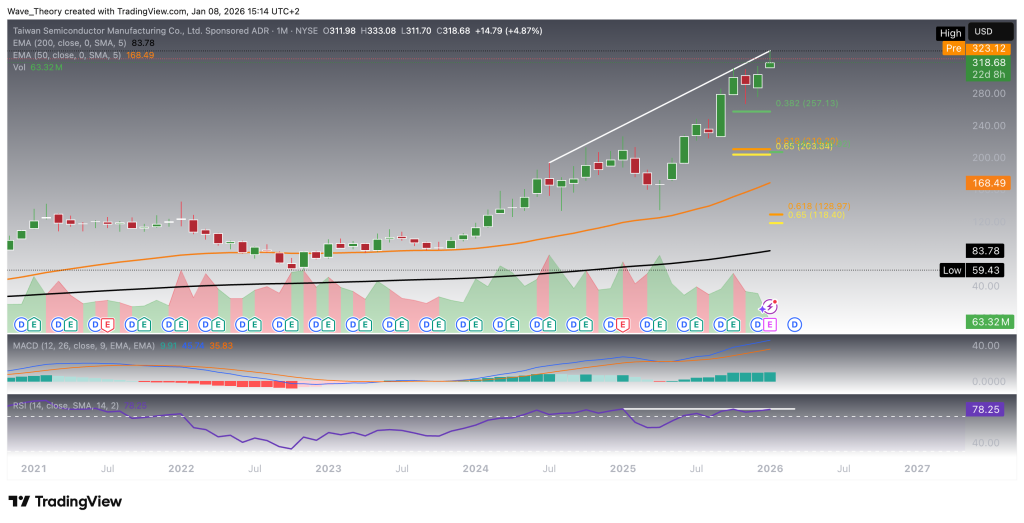Click the first dividend D marker at far left
Image resolution: width=1024 pixels, height=523 pixels.
(x=21, y=324)
